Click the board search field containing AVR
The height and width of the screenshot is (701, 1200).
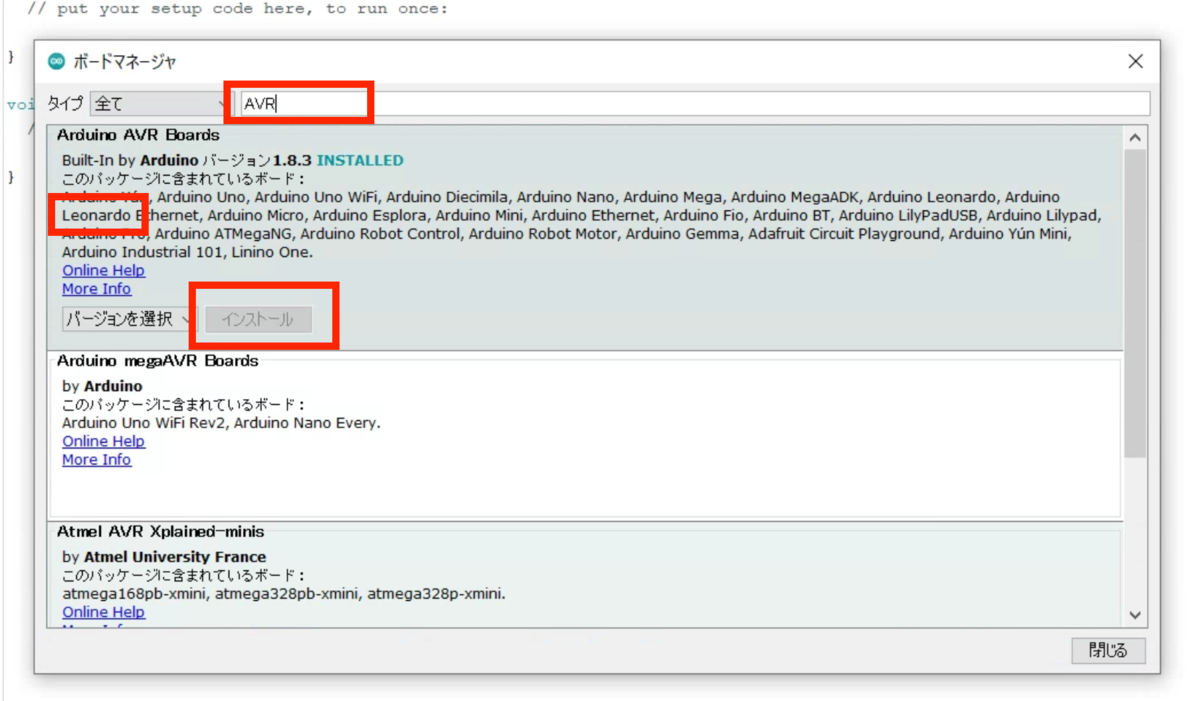tap(695, 103)
